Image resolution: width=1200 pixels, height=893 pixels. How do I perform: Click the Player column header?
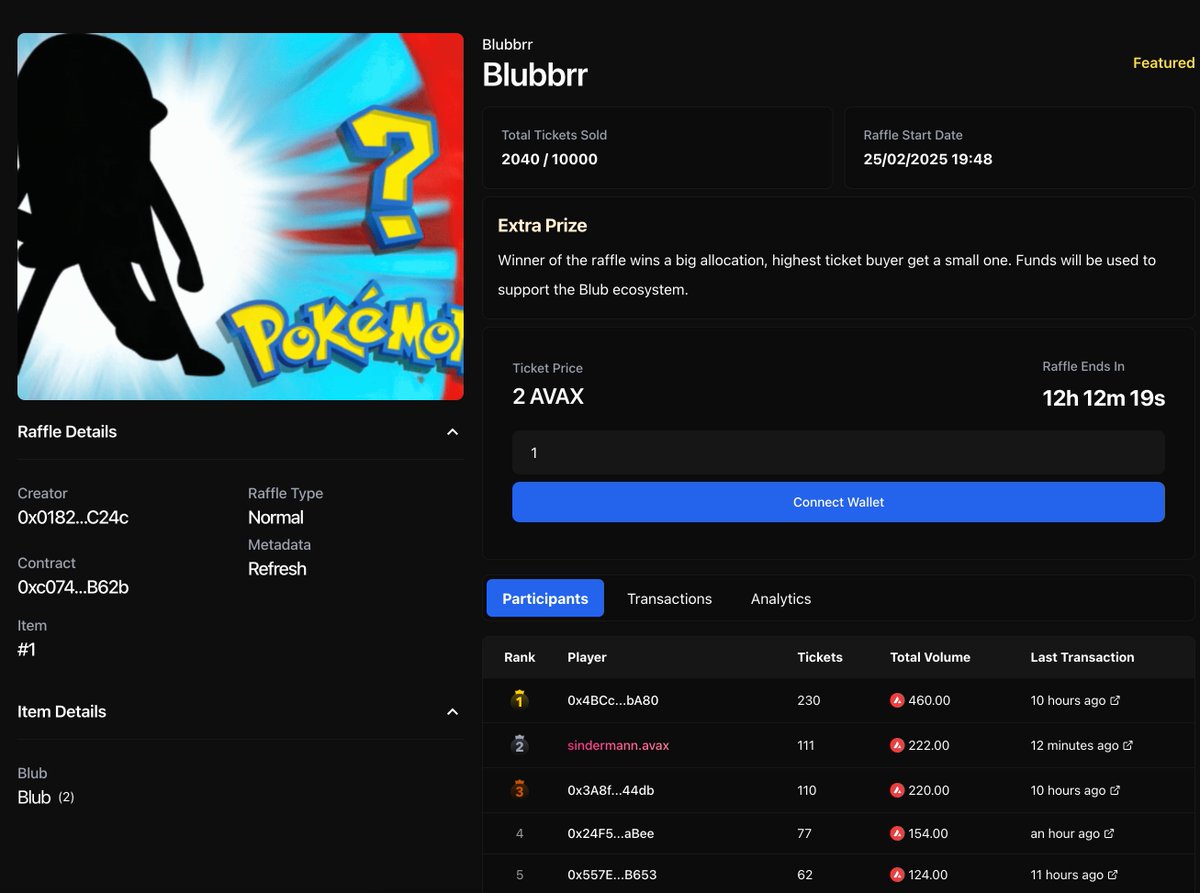point(587,657)
